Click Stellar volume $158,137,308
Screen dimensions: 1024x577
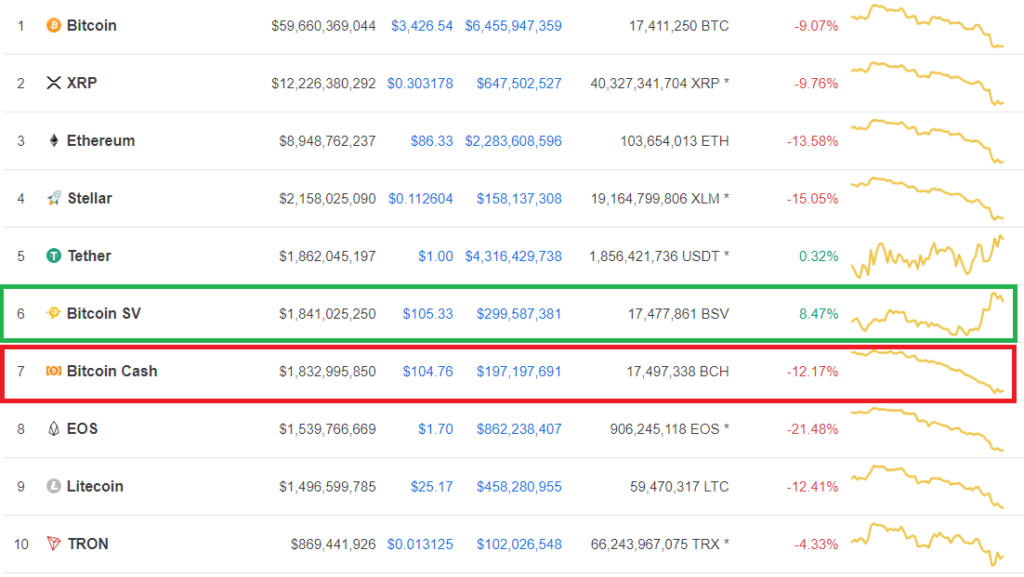519,198
